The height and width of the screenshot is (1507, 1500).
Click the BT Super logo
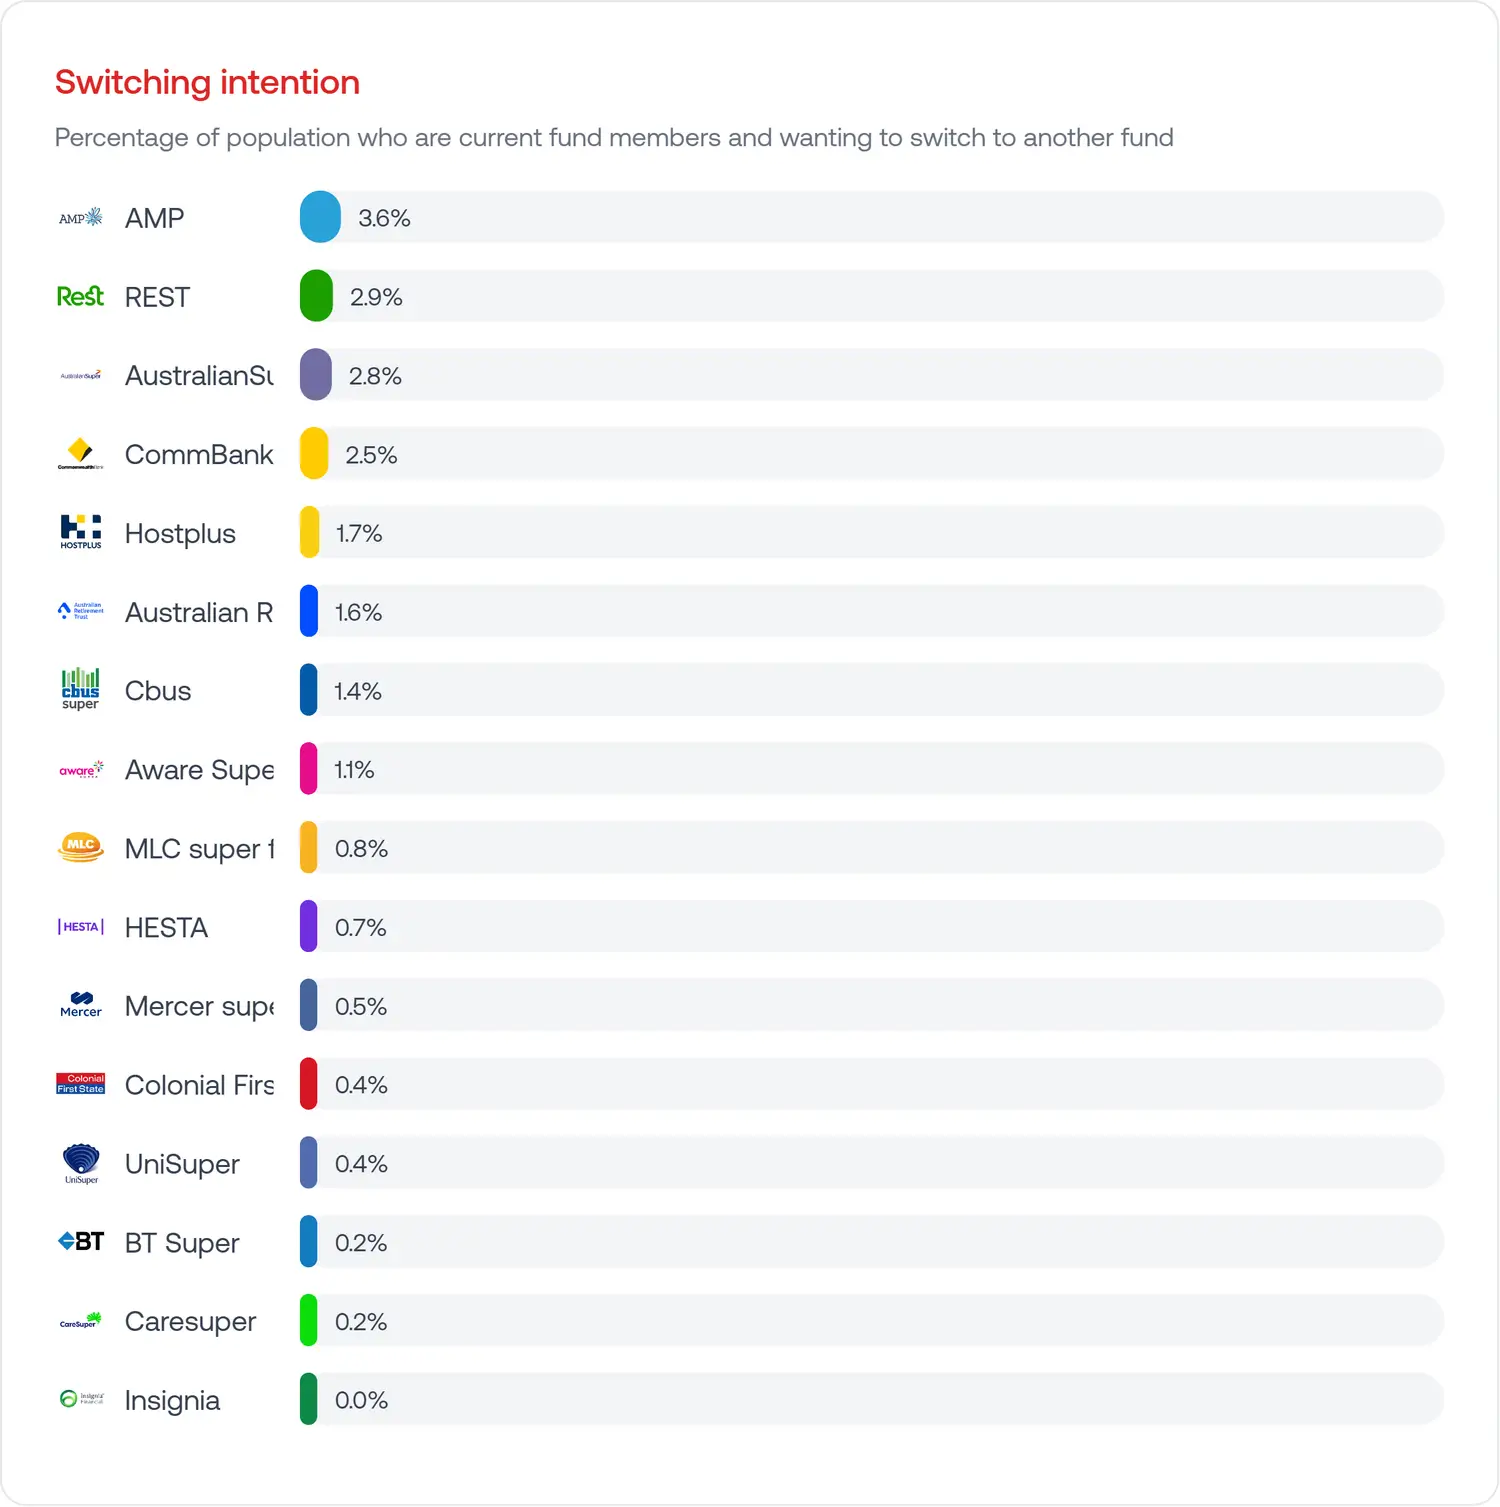[80, 1242]
